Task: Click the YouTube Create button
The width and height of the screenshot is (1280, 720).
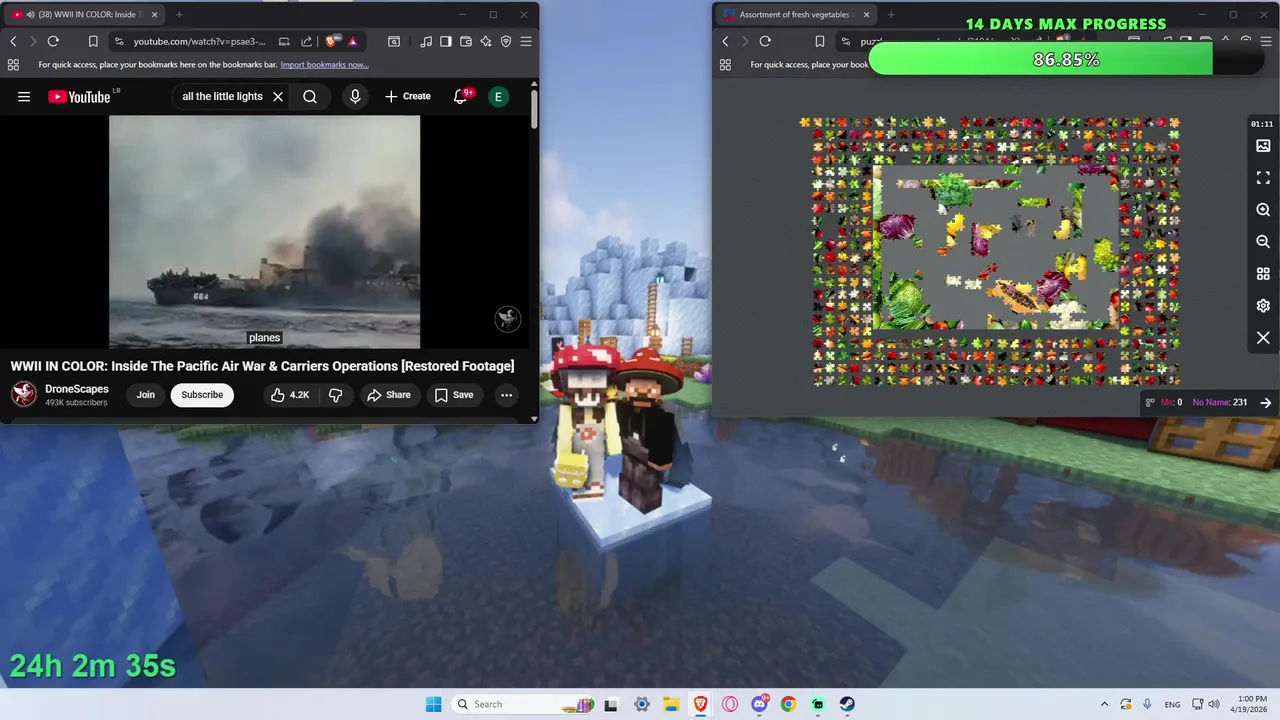Action: coord(408,97)
